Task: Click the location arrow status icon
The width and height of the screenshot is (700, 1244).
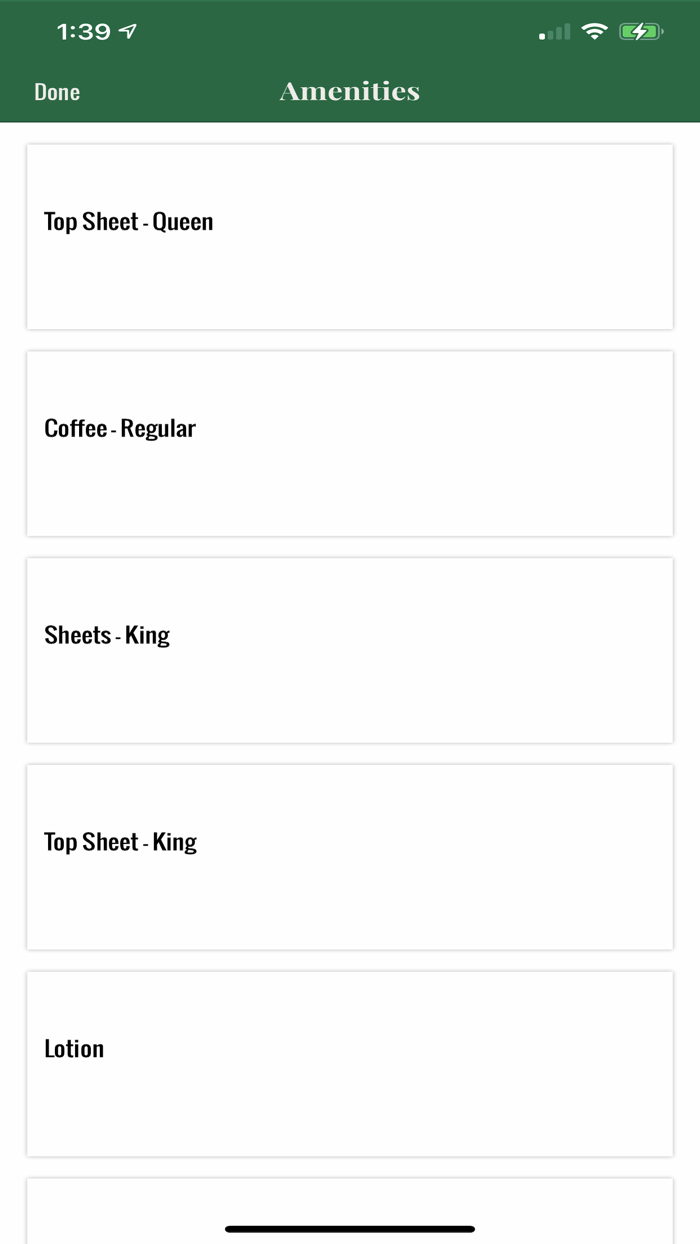Action: pyautogui.click(x=128, y=32)
